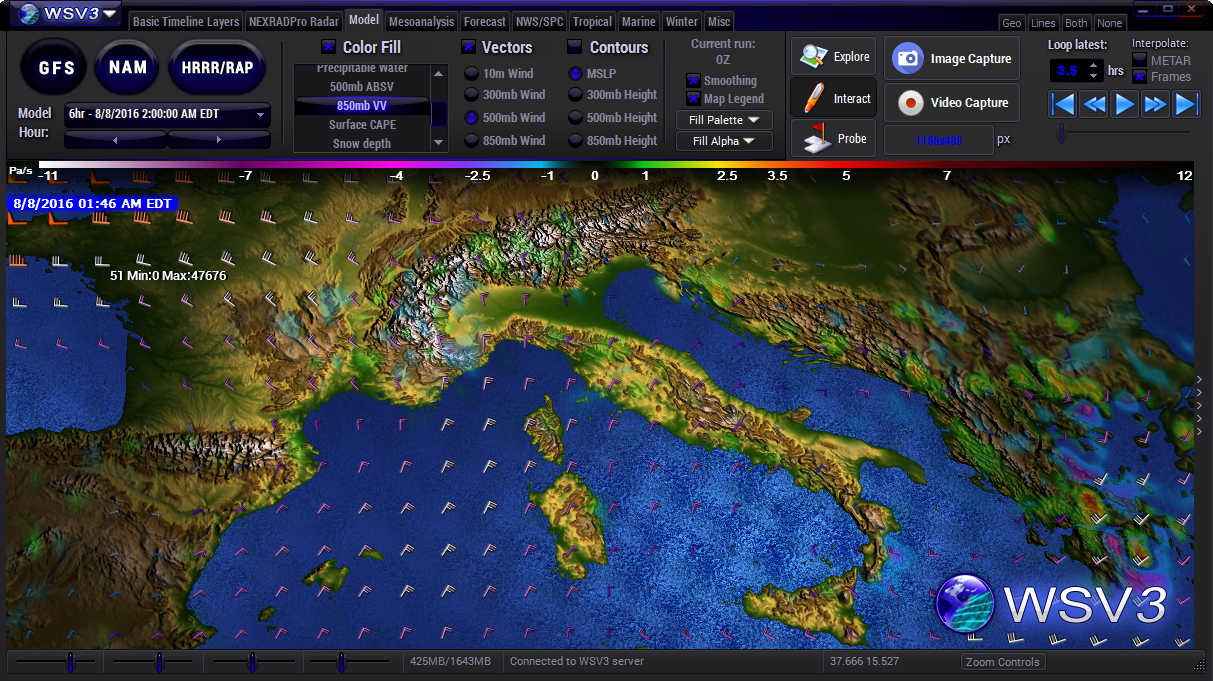The width and height of the screenshot is (1213, 681).
Task: Select the 850mb Height contour option
Action: pos(576,141)
